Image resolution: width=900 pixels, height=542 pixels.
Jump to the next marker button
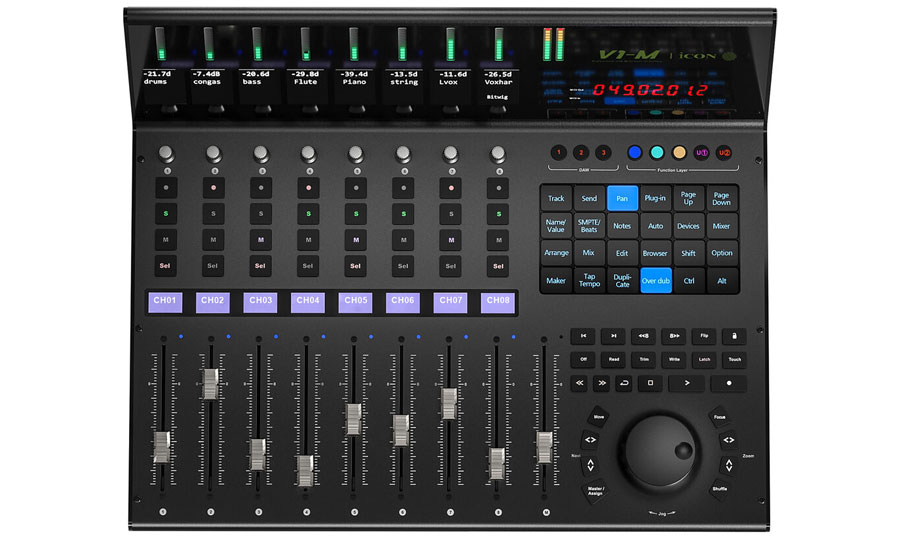pos(613,336)
